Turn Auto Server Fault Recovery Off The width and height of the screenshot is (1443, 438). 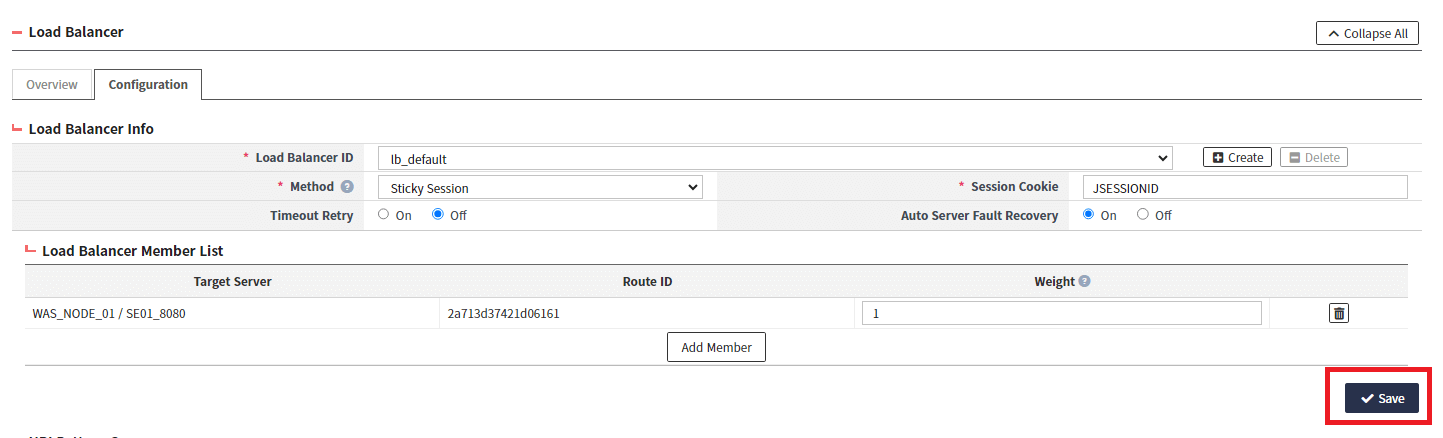[x=1143, y=215]
